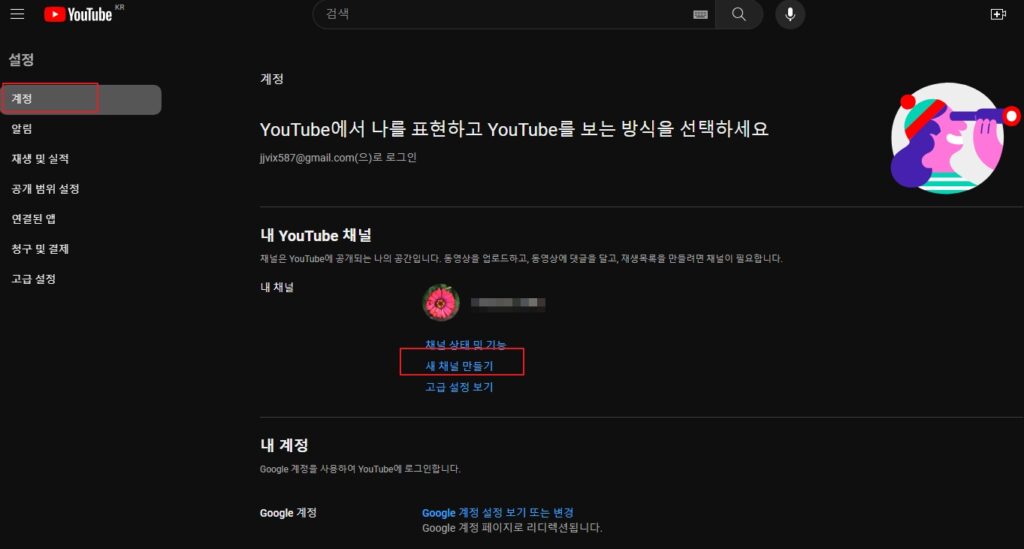
Task: Open 공개 범위 설정 in sidebar
Action: point(45,189)
